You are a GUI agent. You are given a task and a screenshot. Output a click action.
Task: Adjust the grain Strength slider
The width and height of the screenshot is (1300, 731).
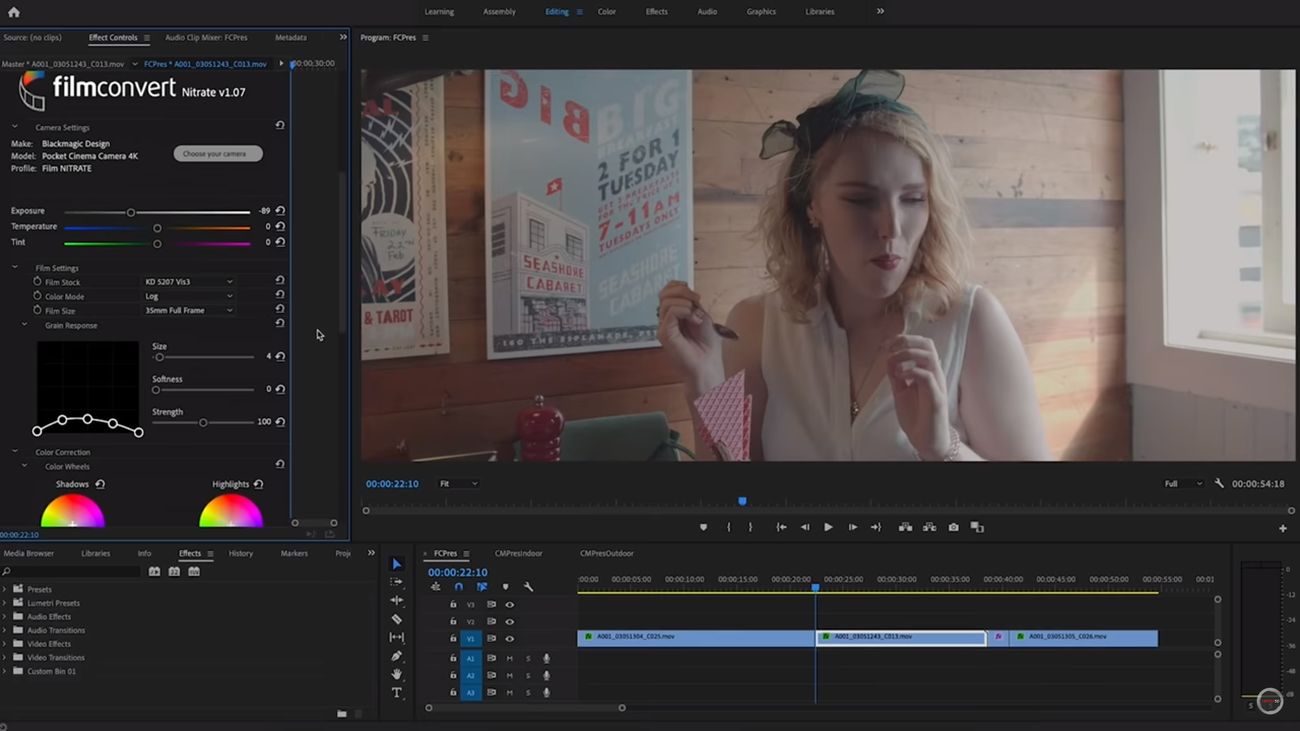(203, 422)
